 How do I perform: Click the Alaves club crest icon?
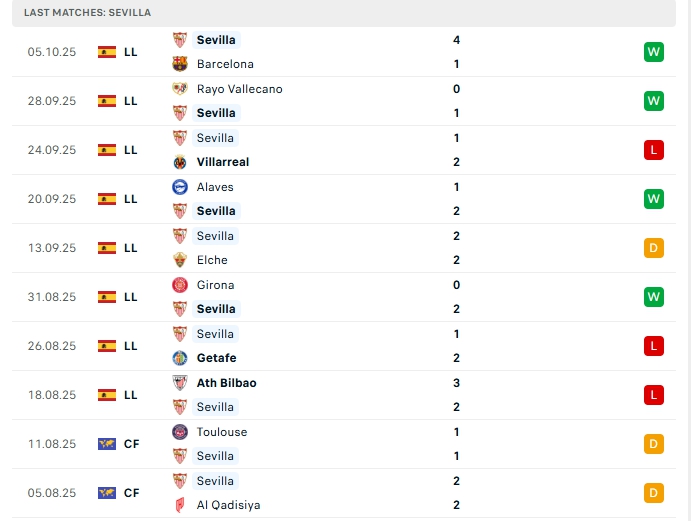(180, 187)
